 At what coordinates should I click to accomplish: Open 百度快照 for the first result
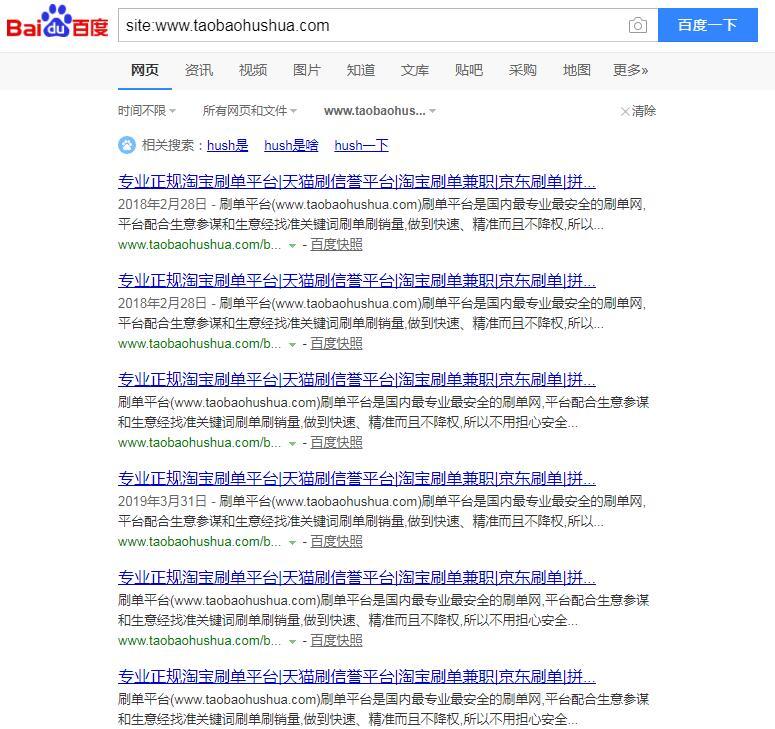[x=336, y=245]
